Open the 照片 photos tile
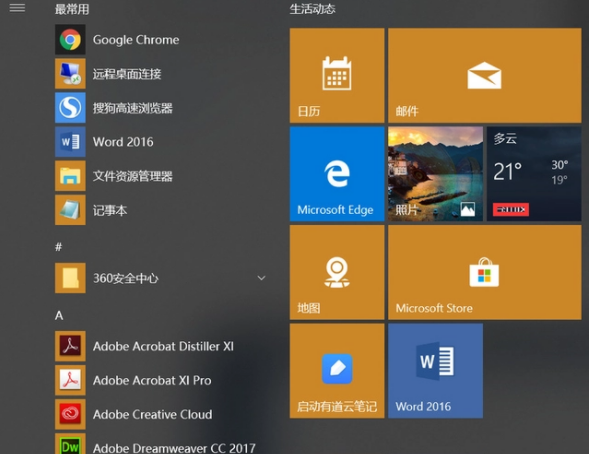This screenshot has height=454, width=591. [435, 174]
